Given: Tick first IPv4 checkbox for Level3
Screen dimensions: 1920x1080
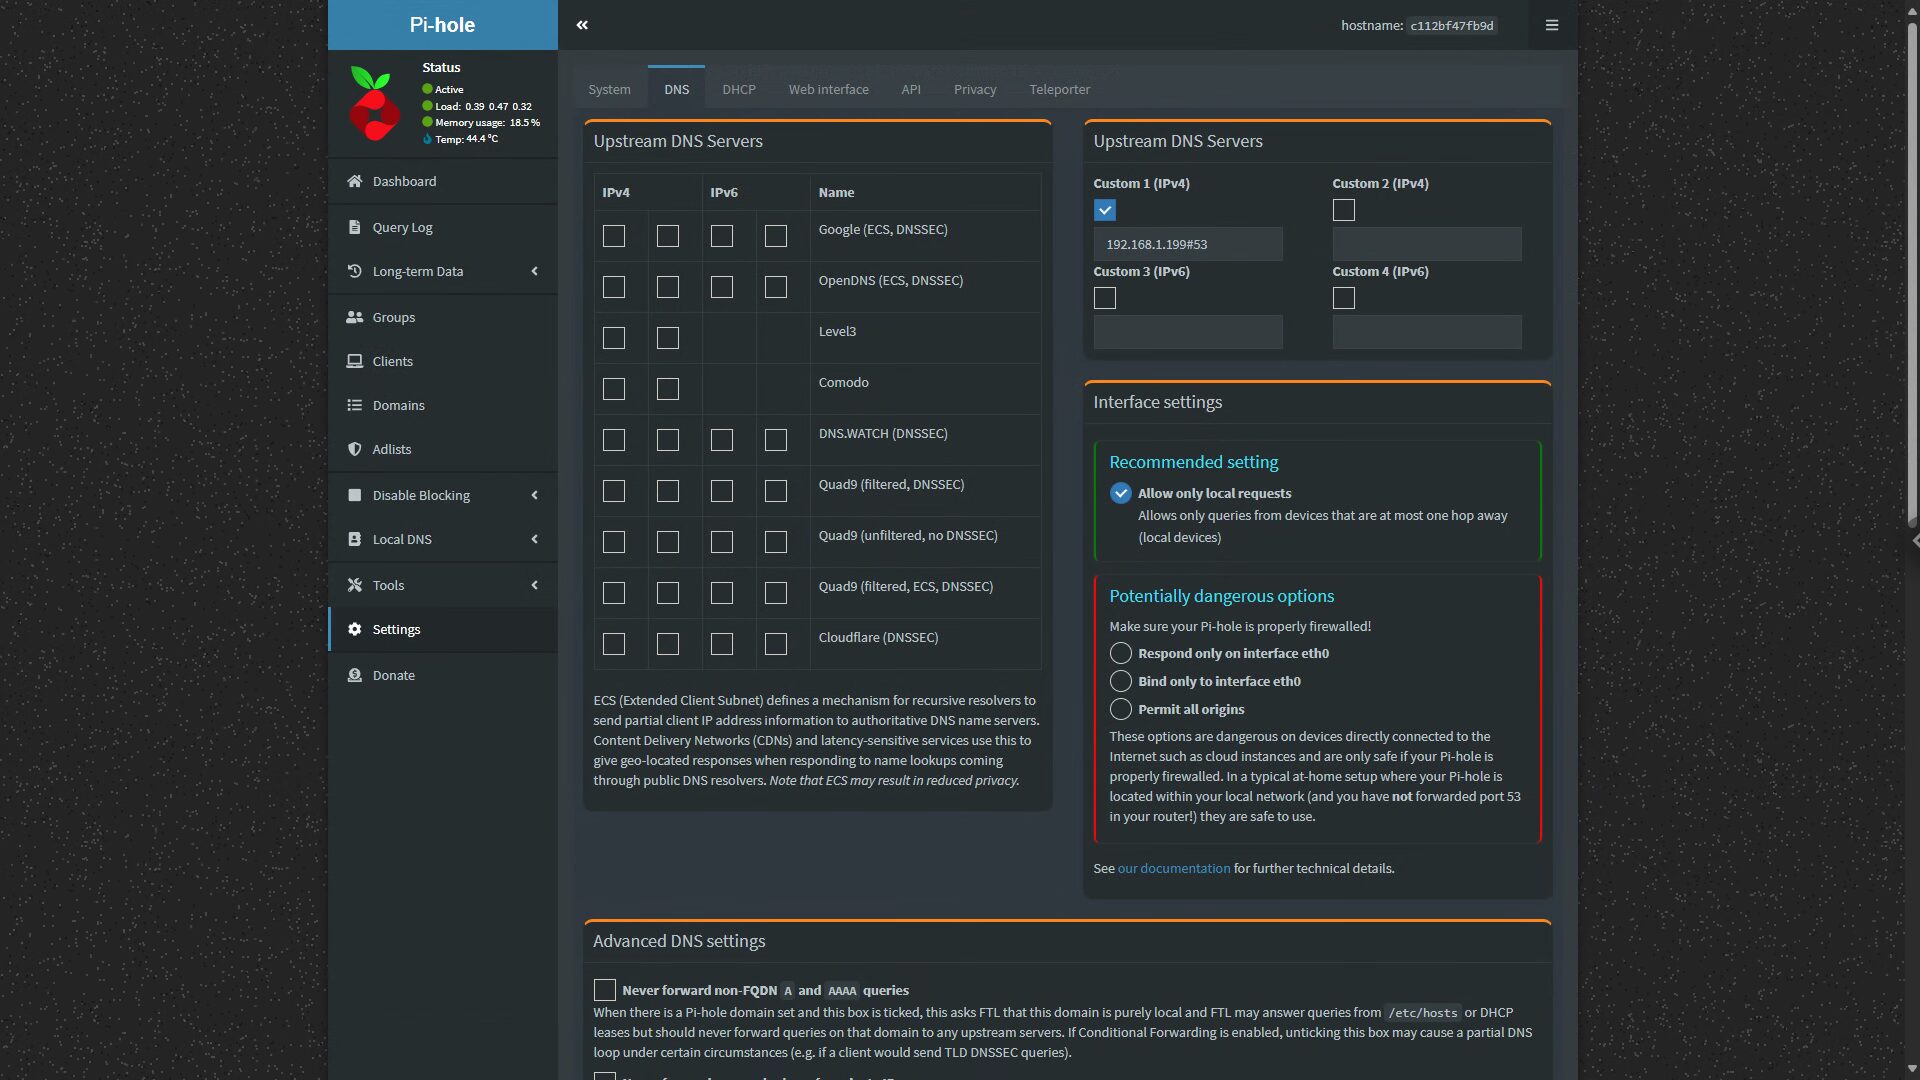Looking at the screenshot, I should pos(614,338).
